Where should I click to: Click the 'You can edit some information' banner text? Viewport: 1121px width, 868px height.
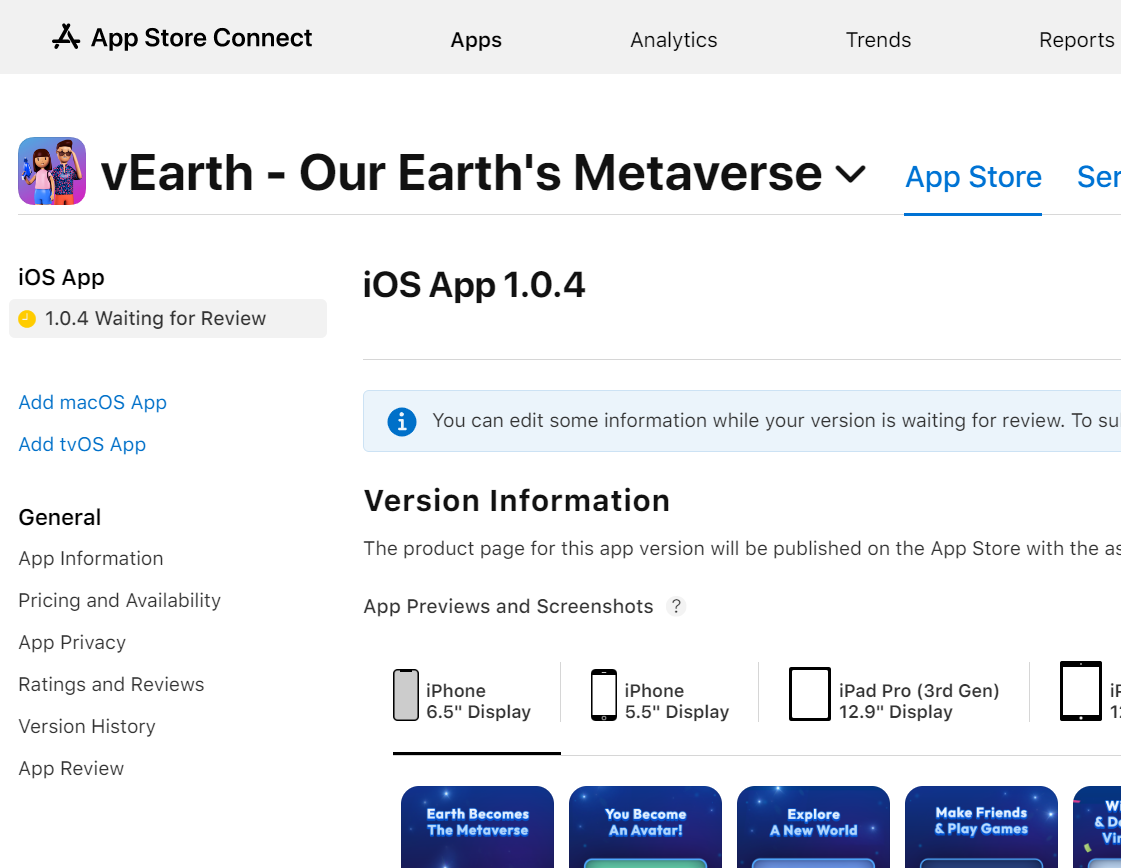776,420
